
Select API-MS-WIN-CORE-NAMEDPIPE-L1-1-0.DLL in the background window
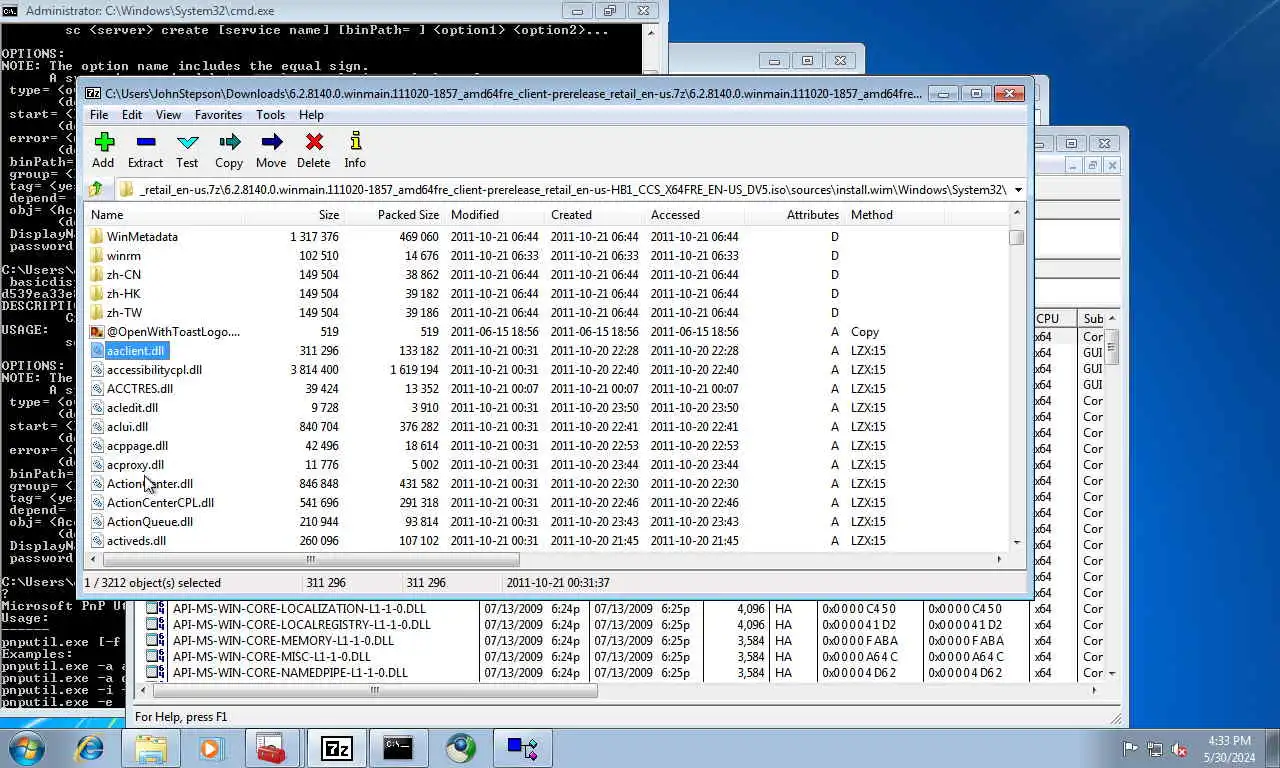[290, 673]
